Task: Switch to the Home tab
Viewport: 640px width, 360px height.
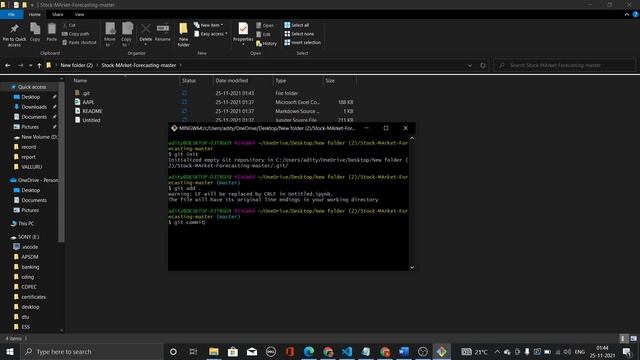Action: click(x=35, y=14)
